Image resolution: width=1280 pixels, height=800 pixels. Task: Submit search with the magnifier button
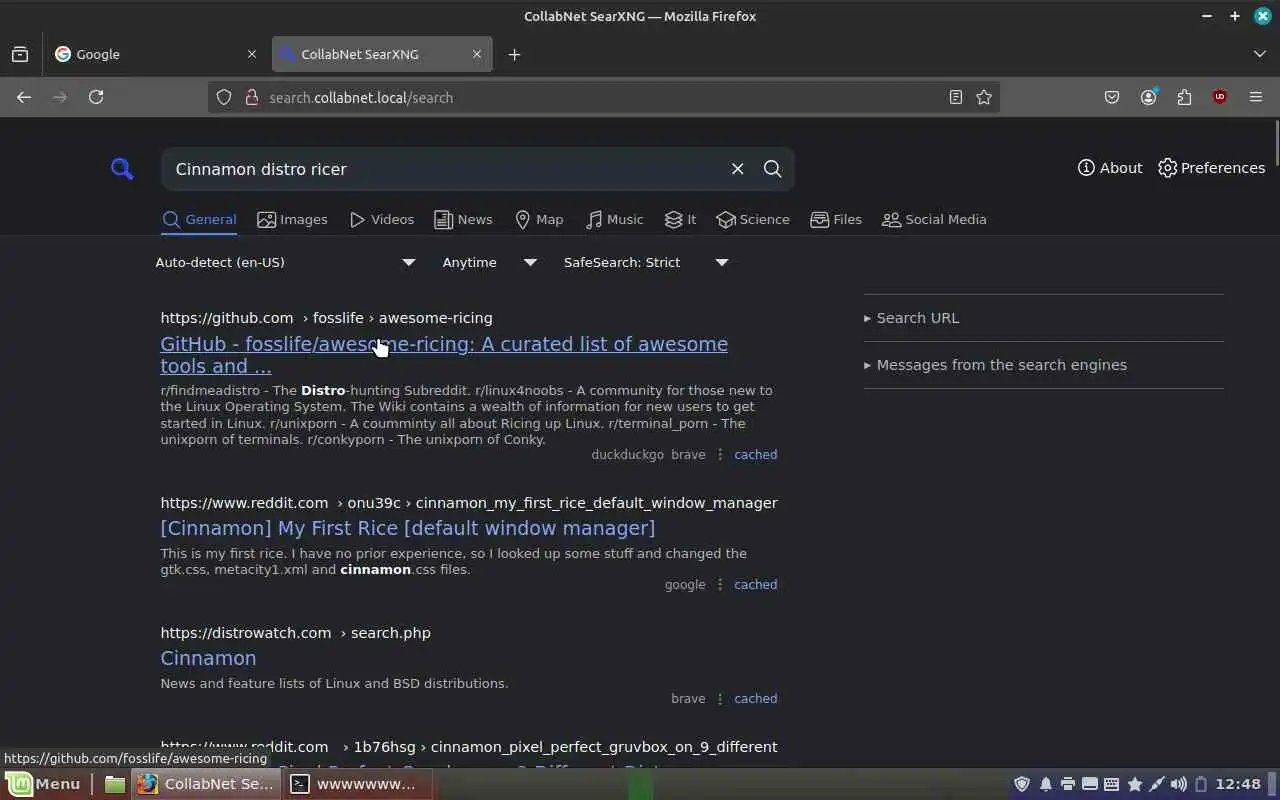772,169
